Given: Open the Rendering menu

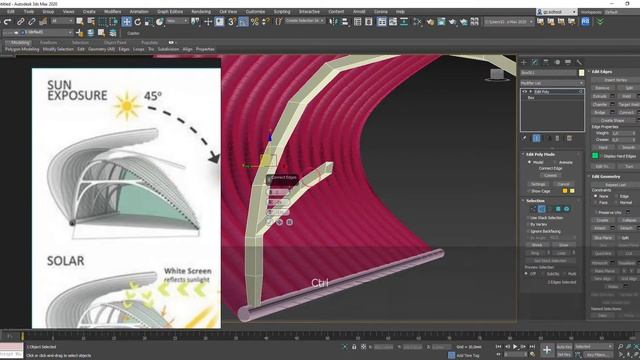Looking at the screenshot, I should click(201, 12).
